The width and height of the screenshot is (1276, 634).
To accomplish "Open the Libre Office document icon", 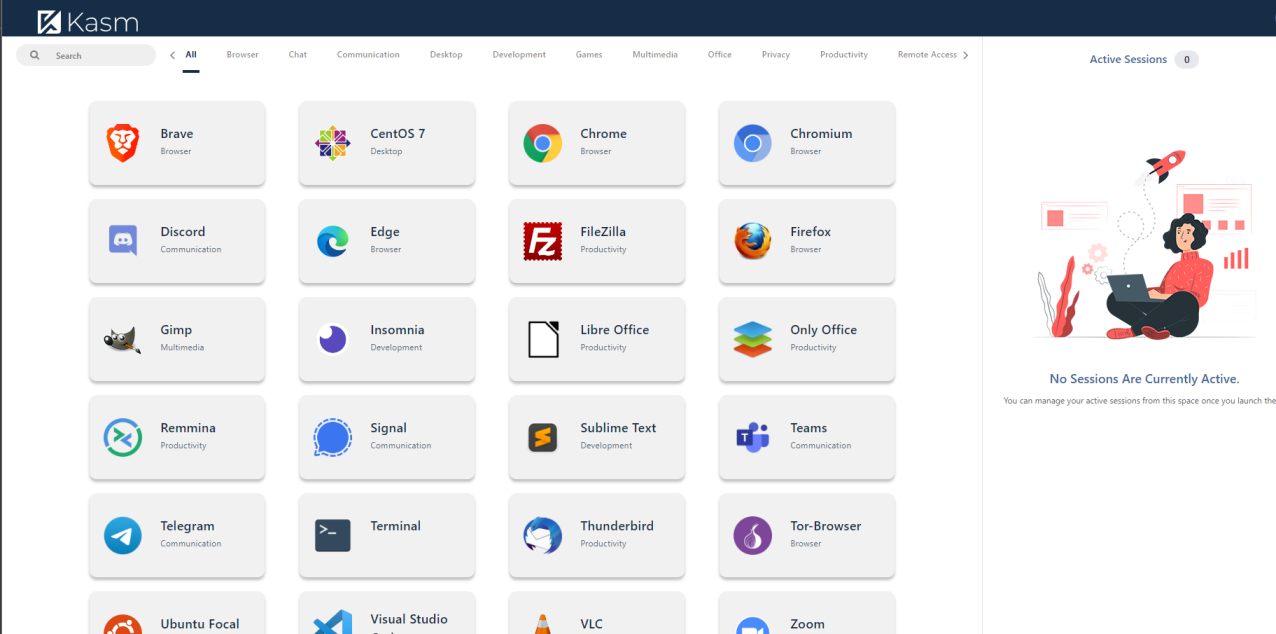I will coord(543,339).
